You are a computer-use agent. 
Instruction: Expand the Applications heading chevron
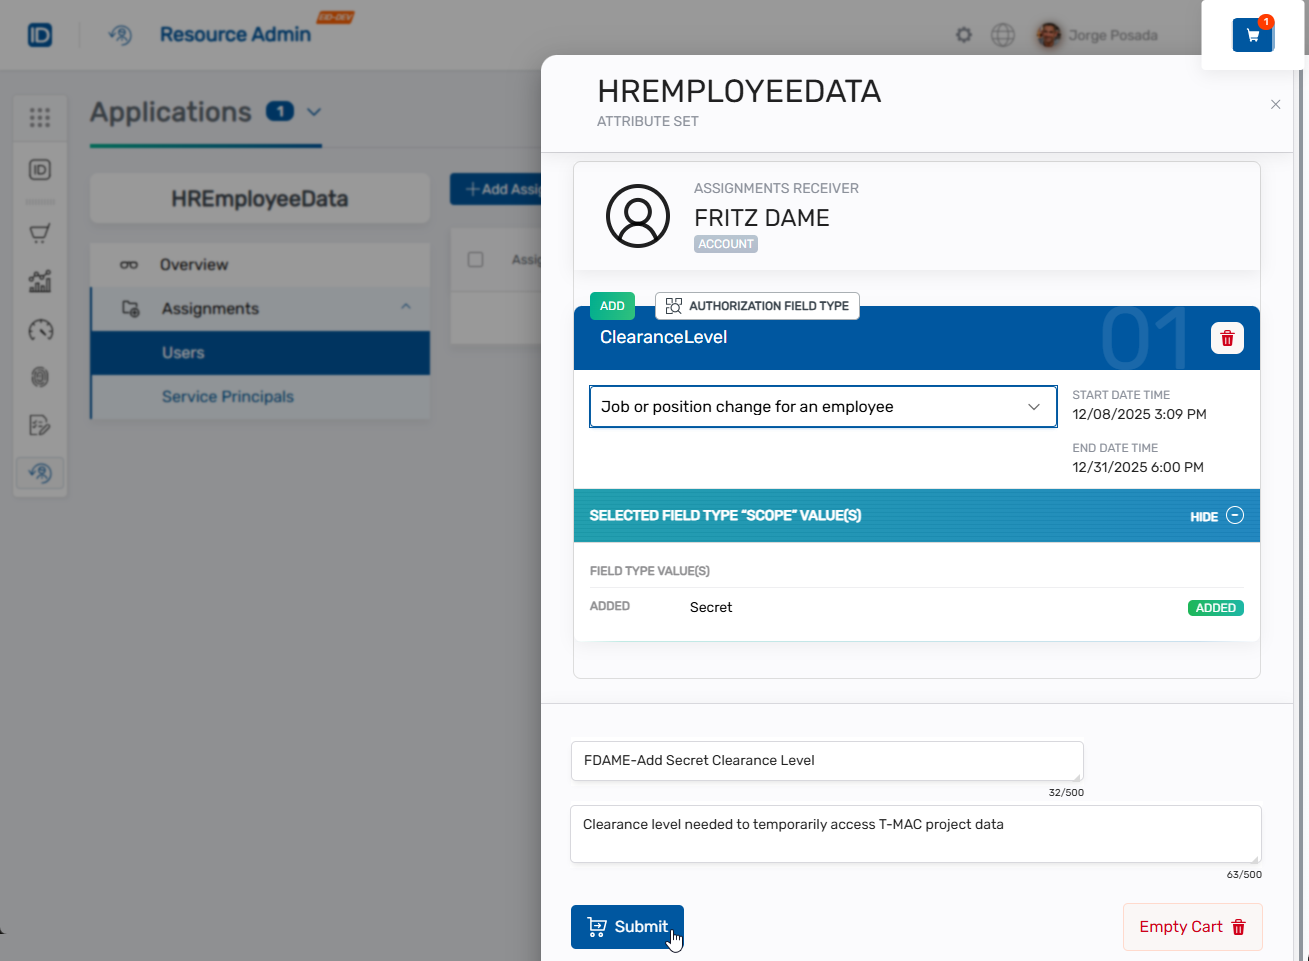pyautogui.click(x=314, y=112)
